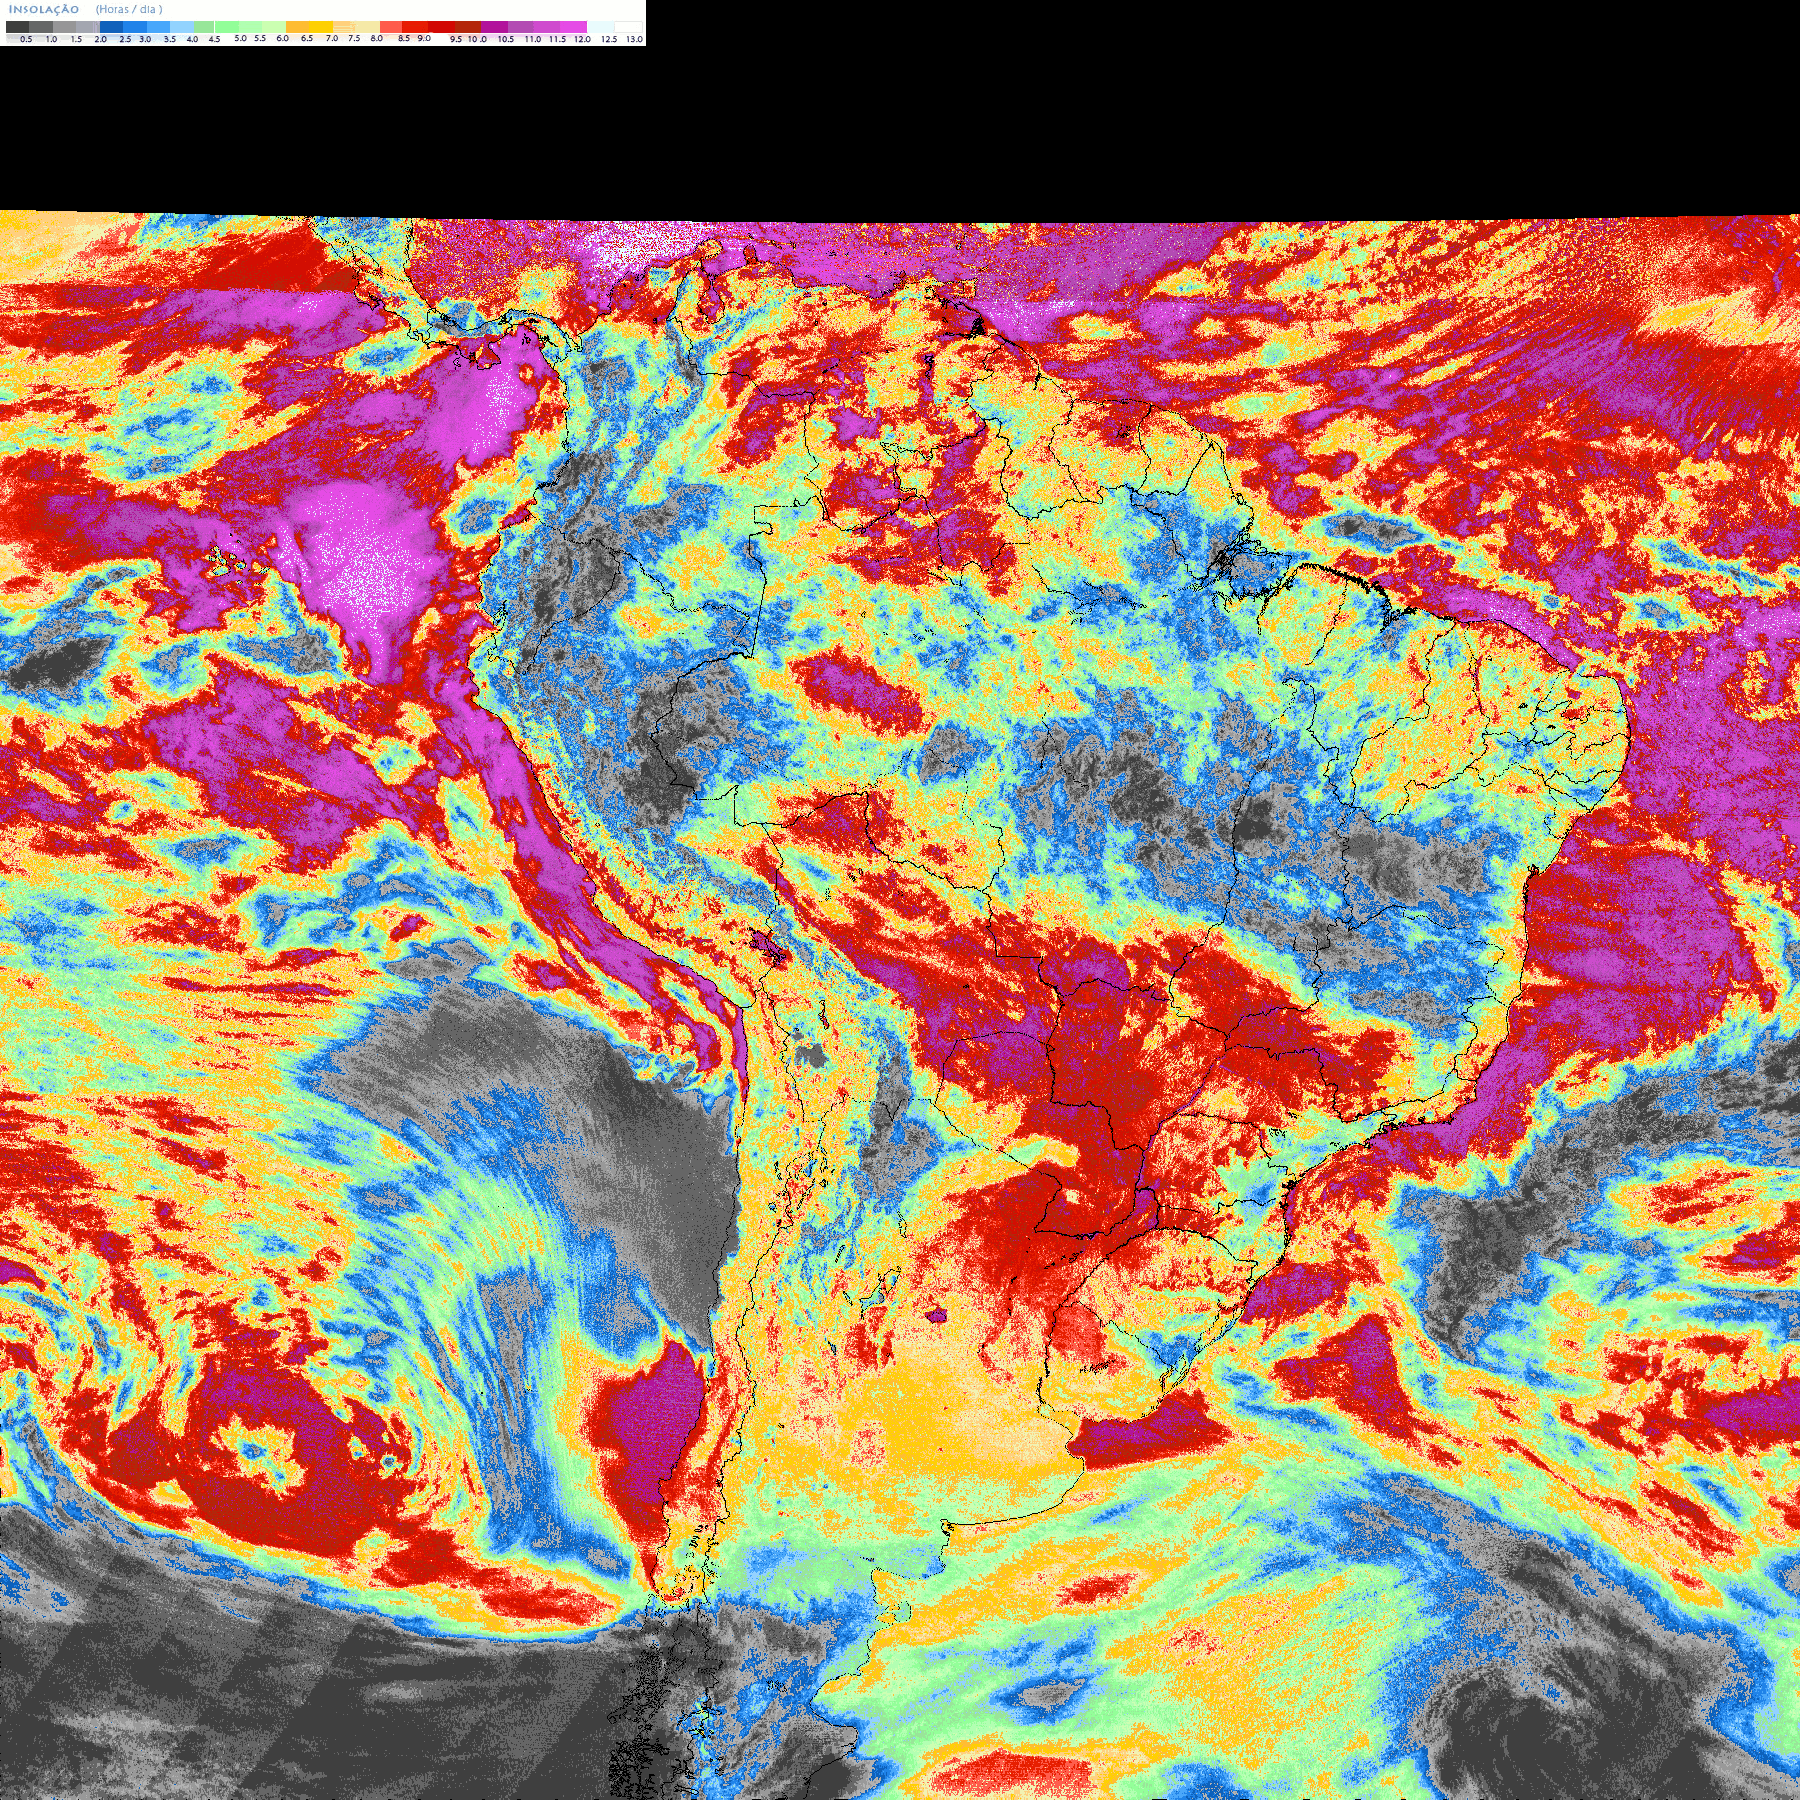Select the pale blue swatch above 12.5
Viewport: 1800px width, 1800px height.
pyautogui.click(x=600, y=27)
